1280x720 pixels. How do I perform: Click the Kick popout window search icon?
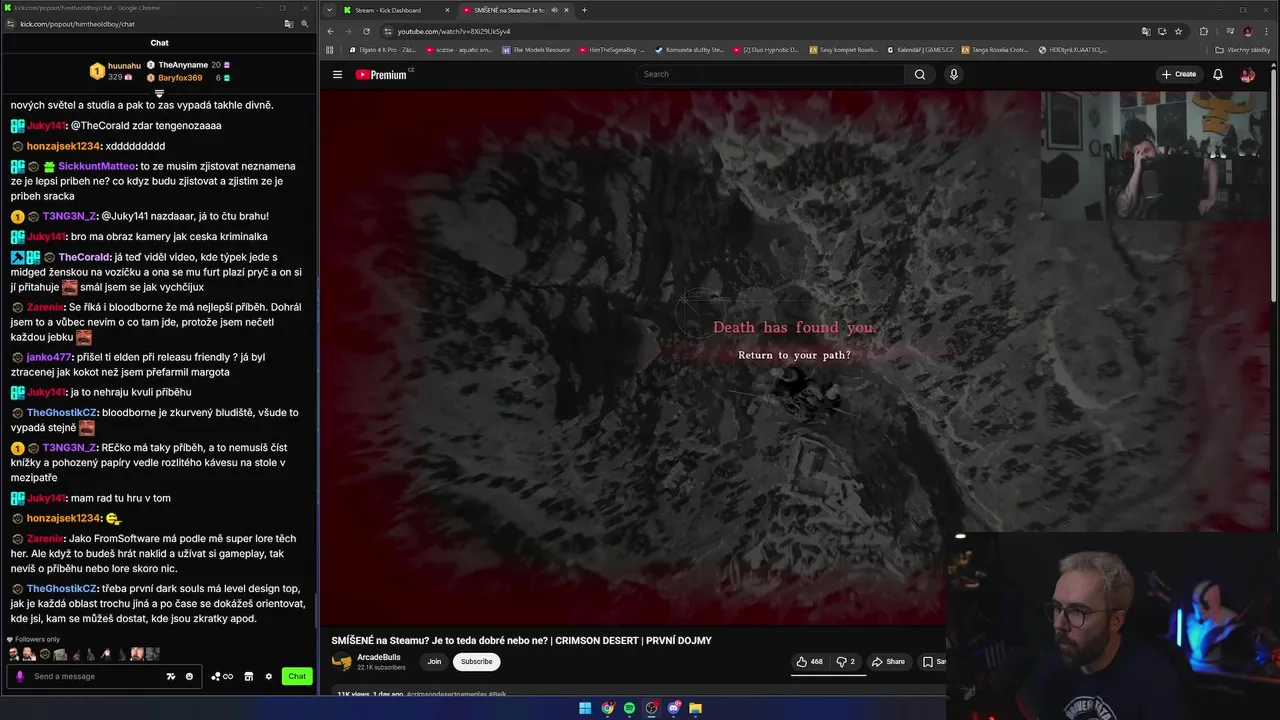pos(305,24)
